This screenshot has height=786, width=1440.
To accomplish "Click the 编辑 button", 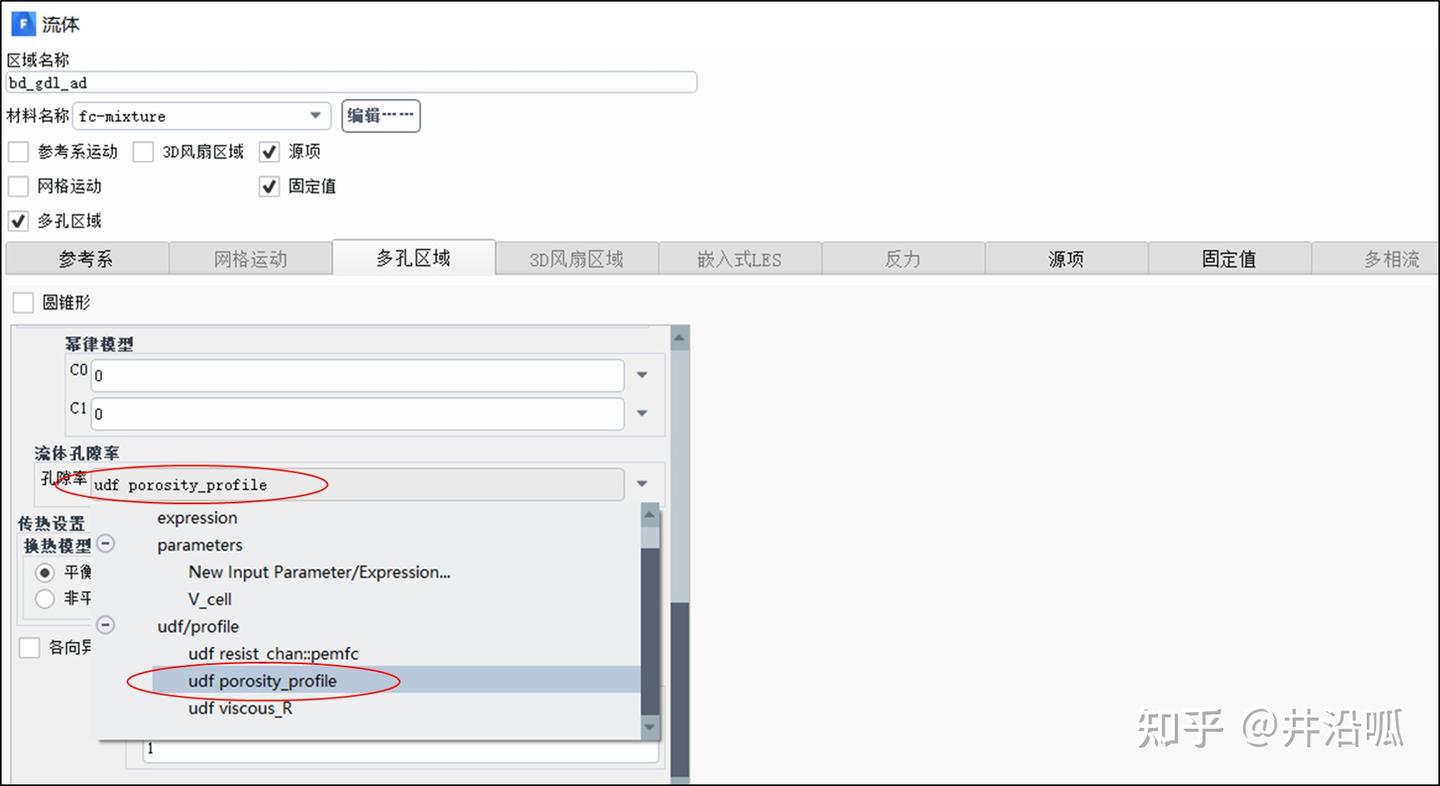I will [x=380, y=116].
